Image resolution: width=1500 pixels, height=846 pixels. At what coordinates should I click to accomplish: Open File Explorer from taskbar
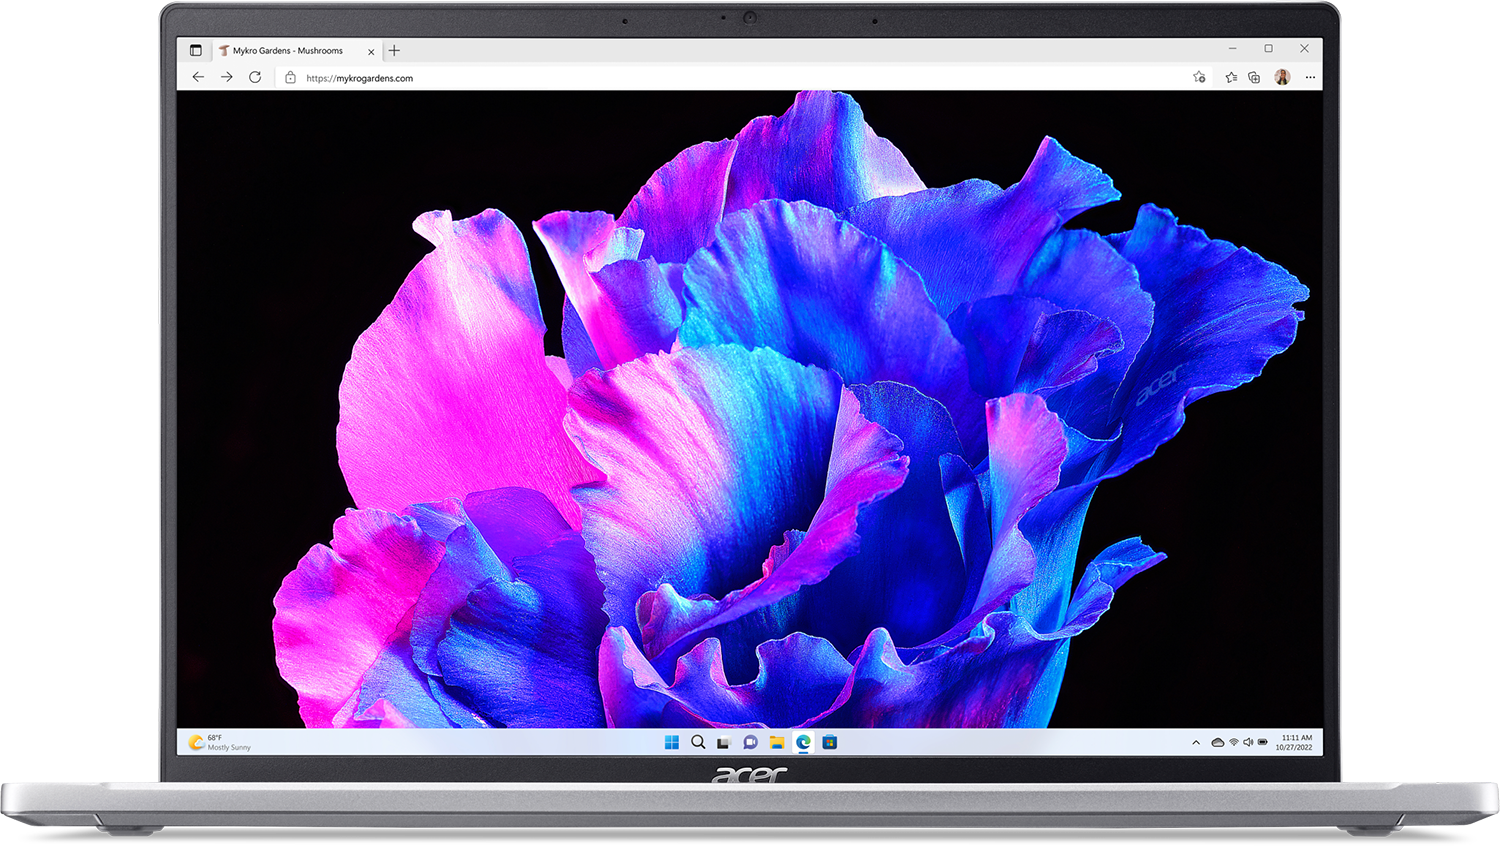click(777, 742)
